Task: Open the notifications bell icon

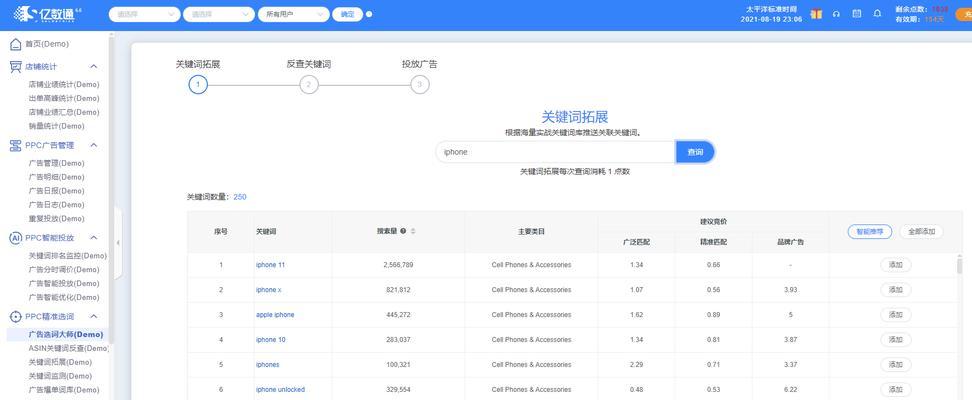Action: [877, 14]
